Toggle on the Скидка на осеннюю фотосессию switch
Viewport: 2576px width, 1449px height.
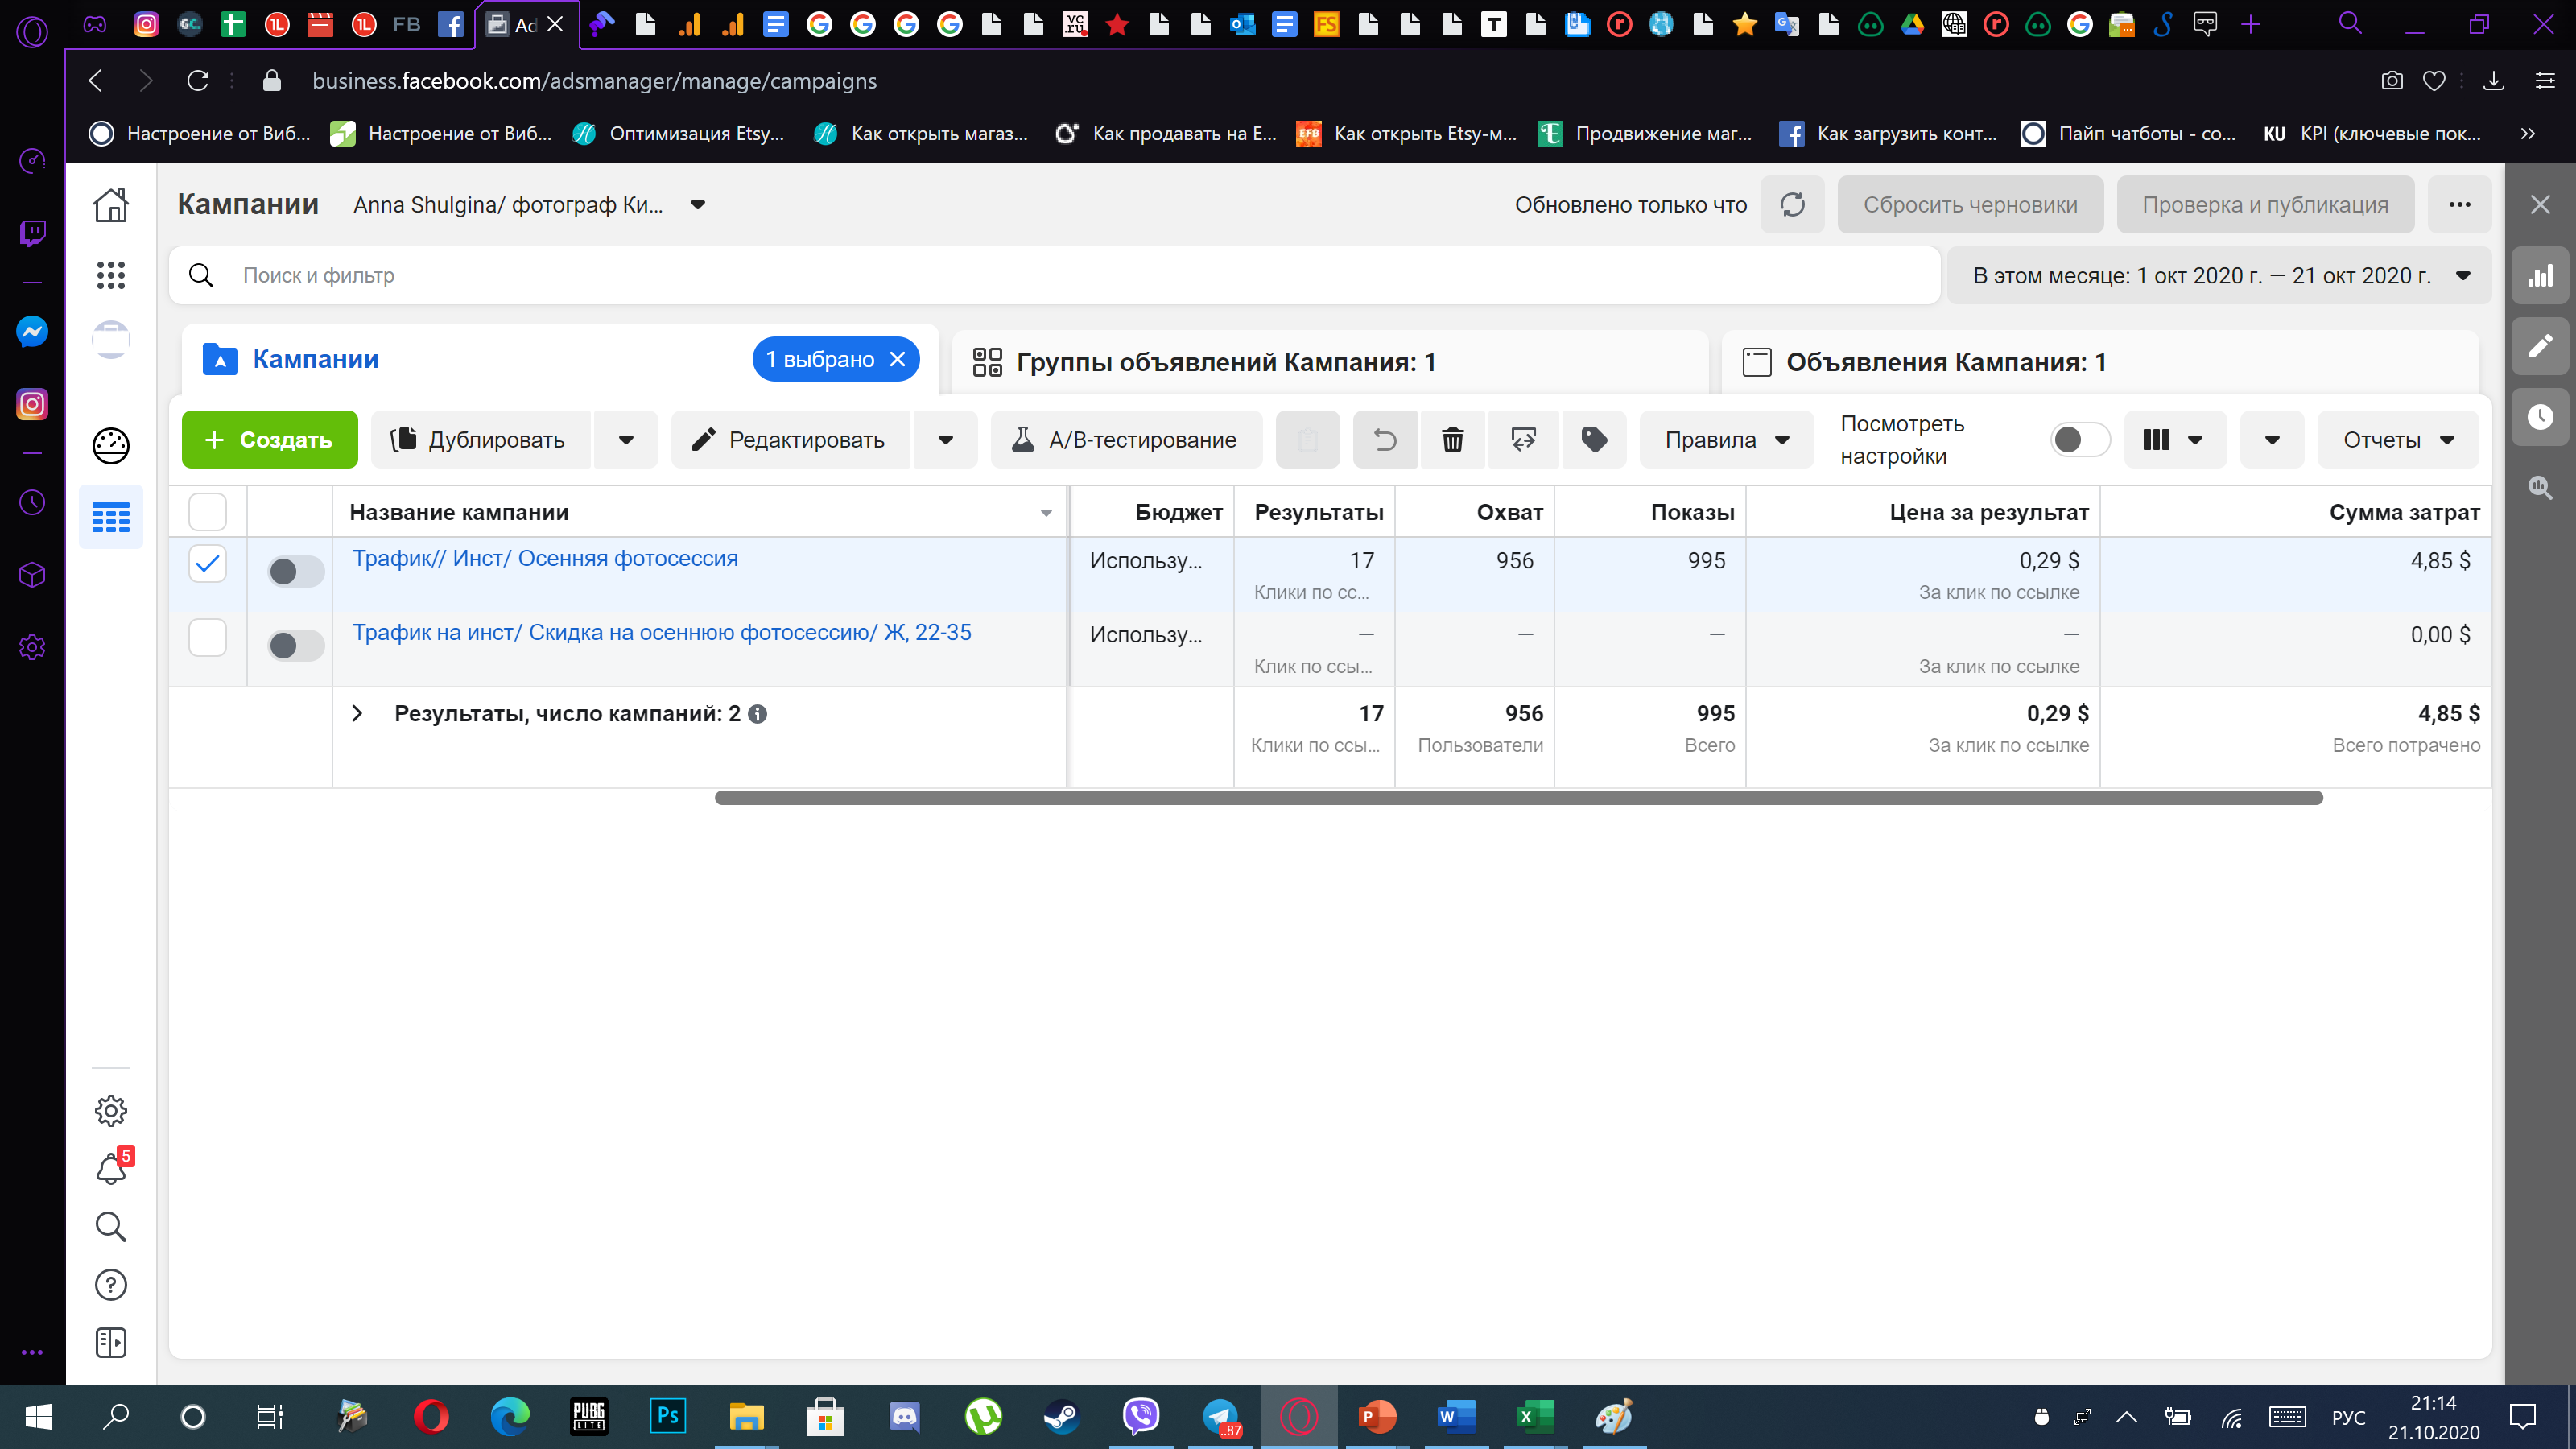point(296,645)
